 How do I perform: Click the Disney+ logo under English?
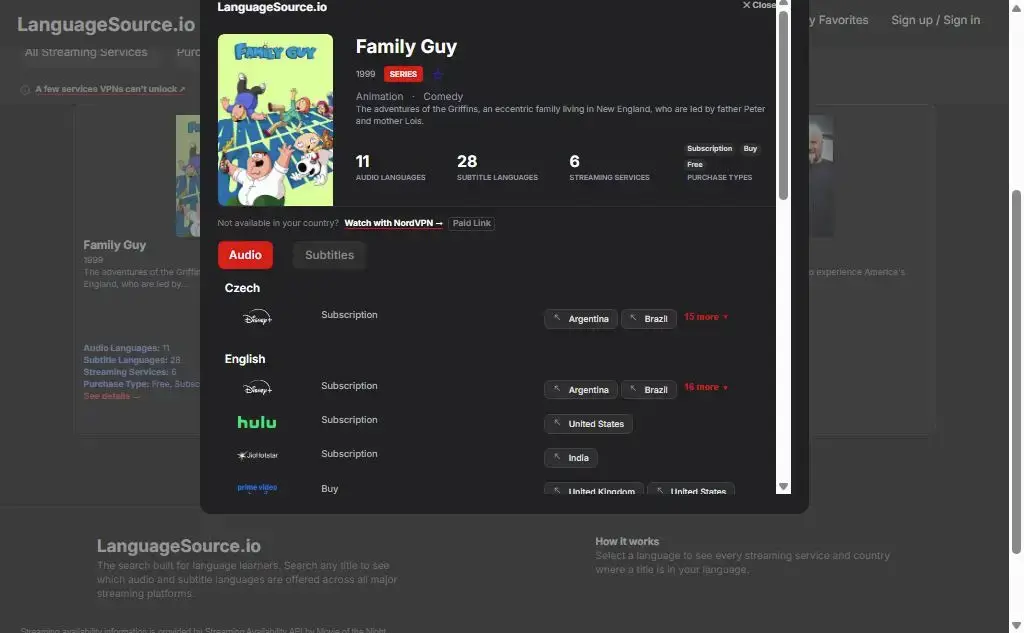coord(257,389)
